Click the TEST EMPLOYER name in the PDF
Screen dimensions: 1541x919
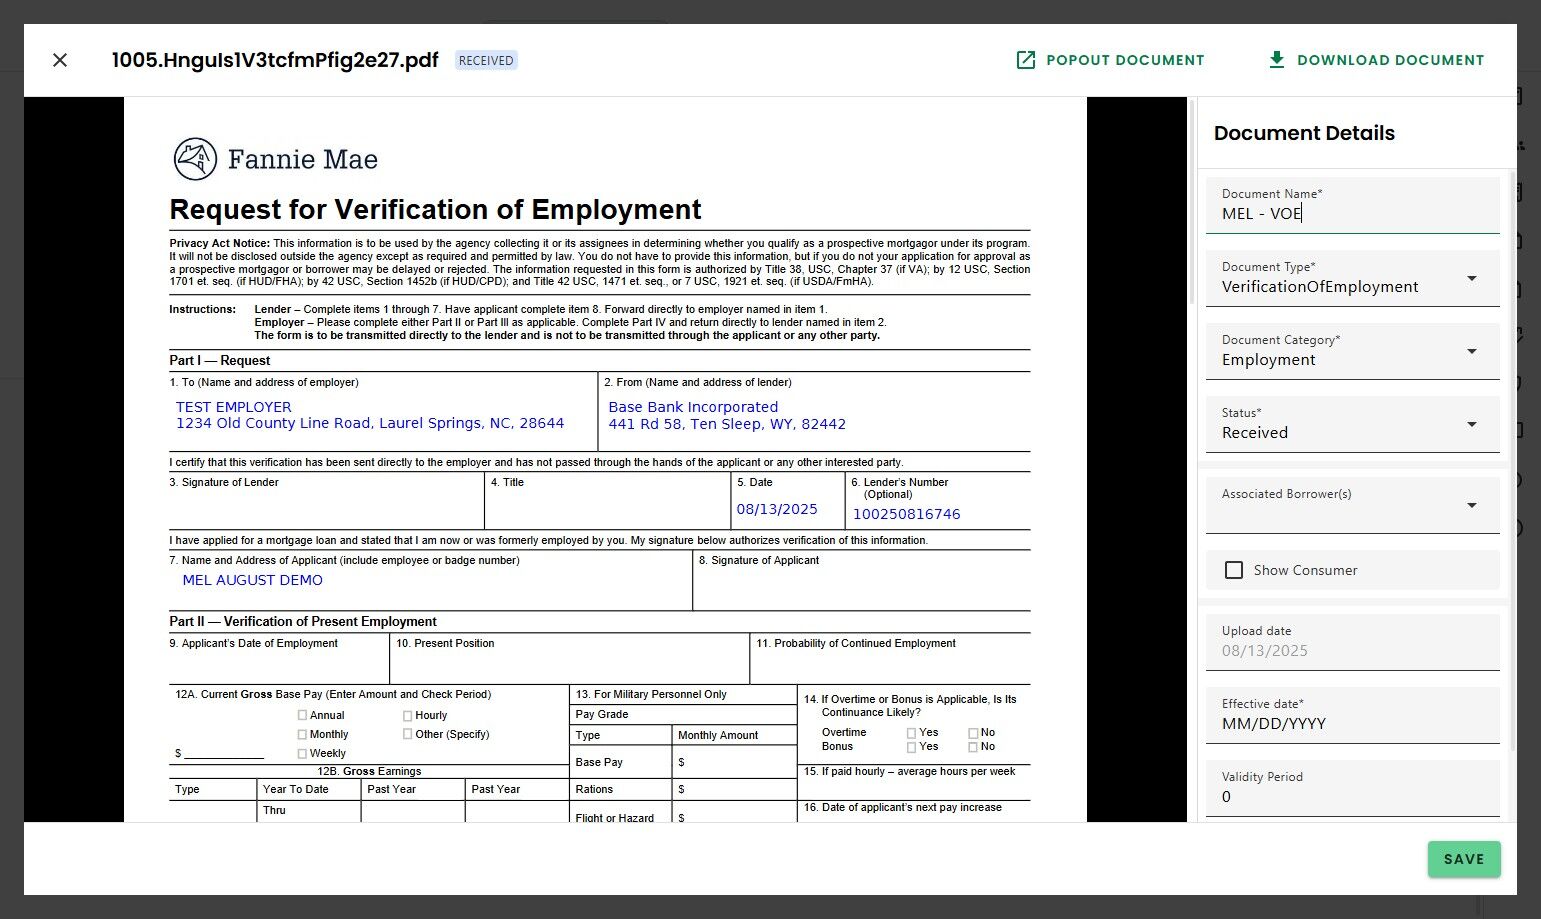(234, 407)
